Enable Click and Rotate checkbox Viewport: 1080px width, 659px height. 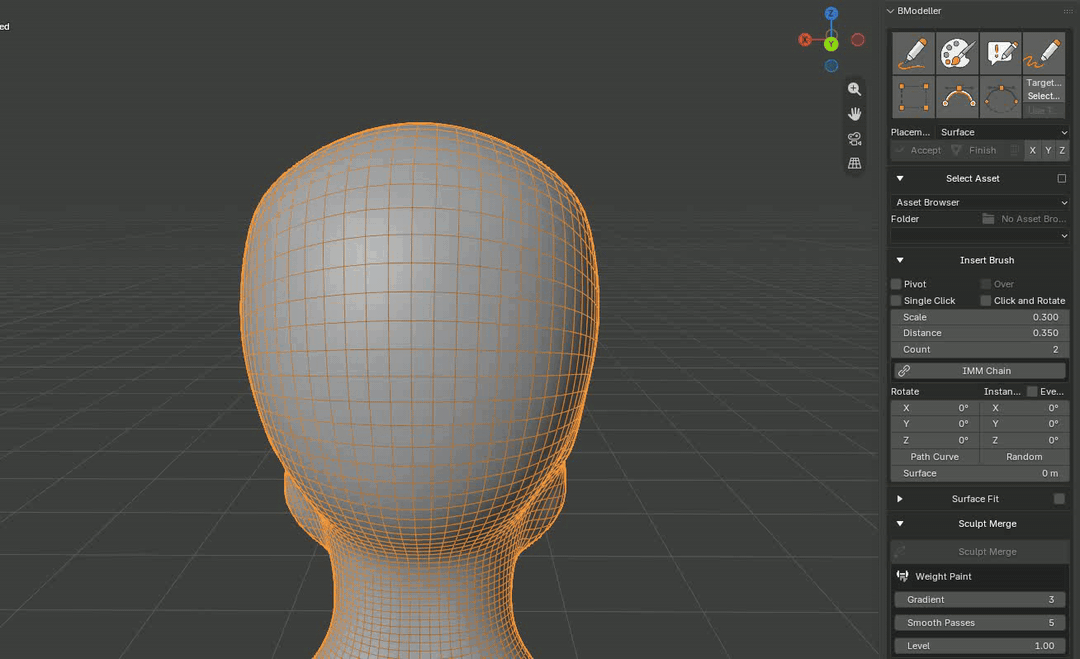986,300
